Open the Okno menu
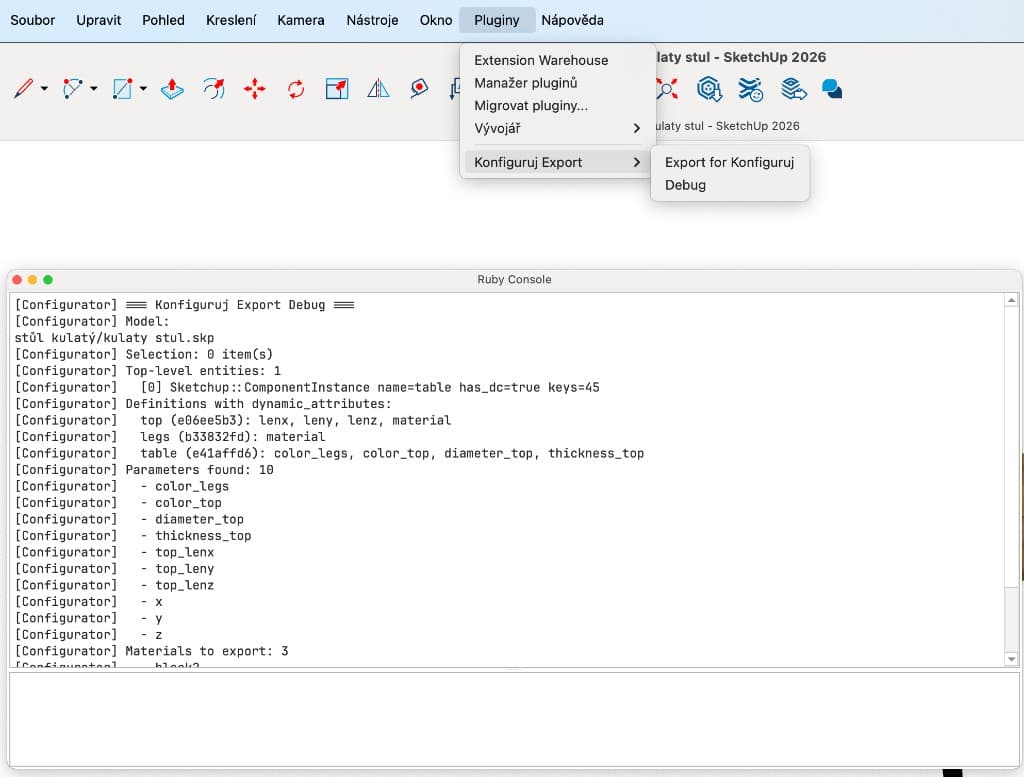The height and width of the screenshot is (777, 1024). coord(436,20)
